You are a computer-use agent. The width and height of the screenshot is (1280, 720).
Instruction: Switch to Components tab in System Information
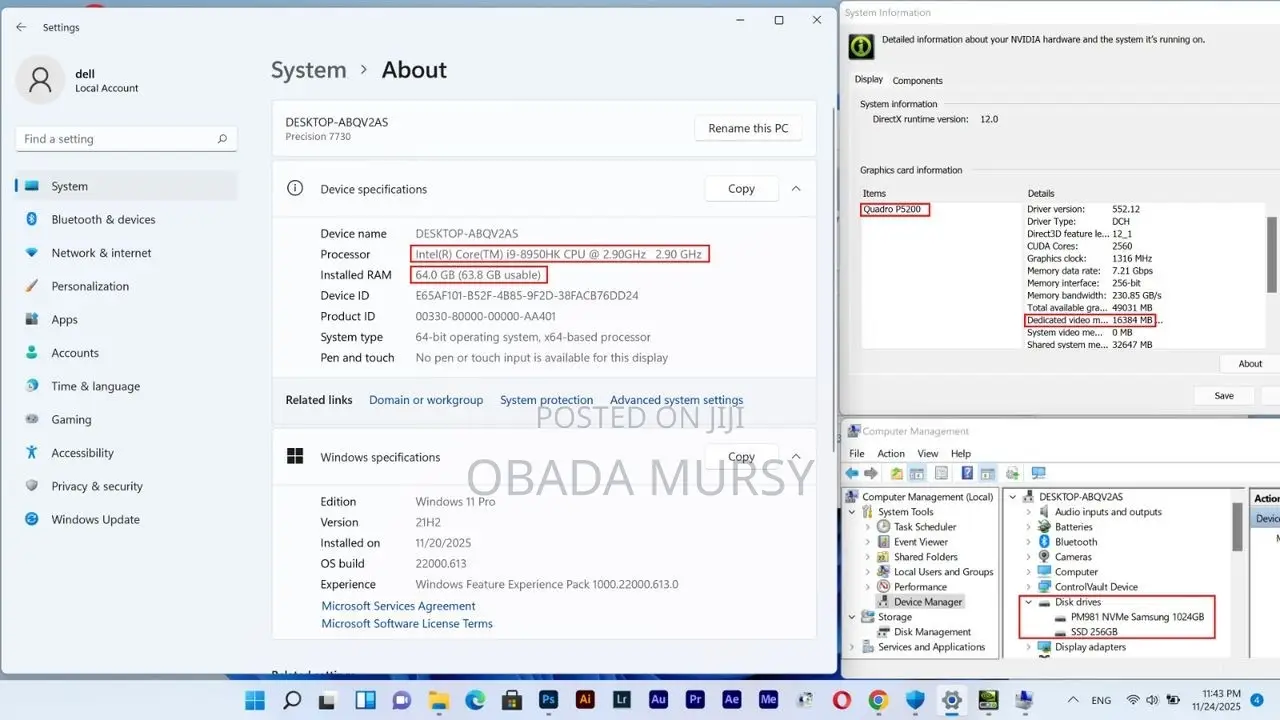pyautogui.click(x=917, y=80)
